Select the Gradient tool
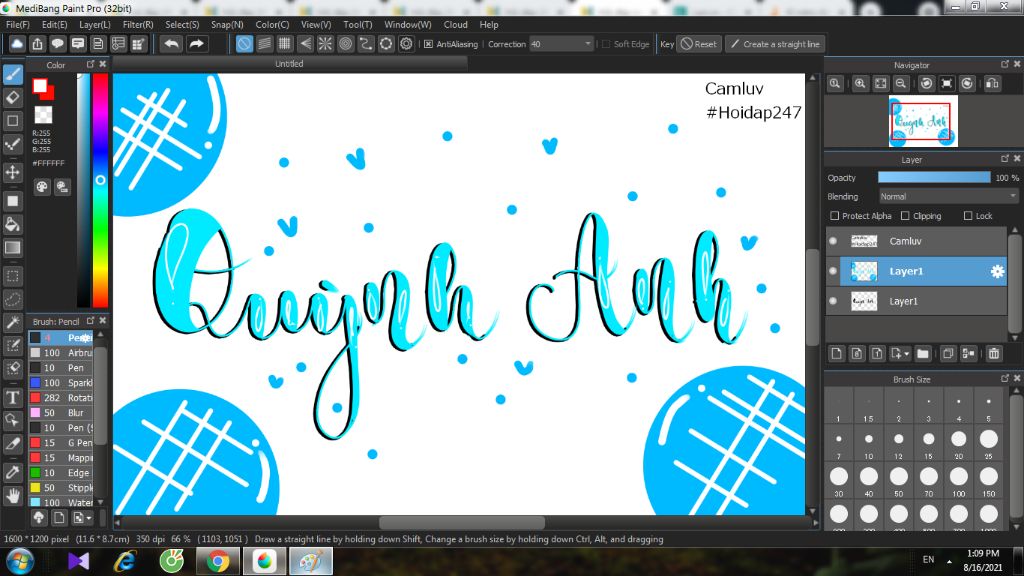This screenshot has width=1024, height=576. point(12,248)
